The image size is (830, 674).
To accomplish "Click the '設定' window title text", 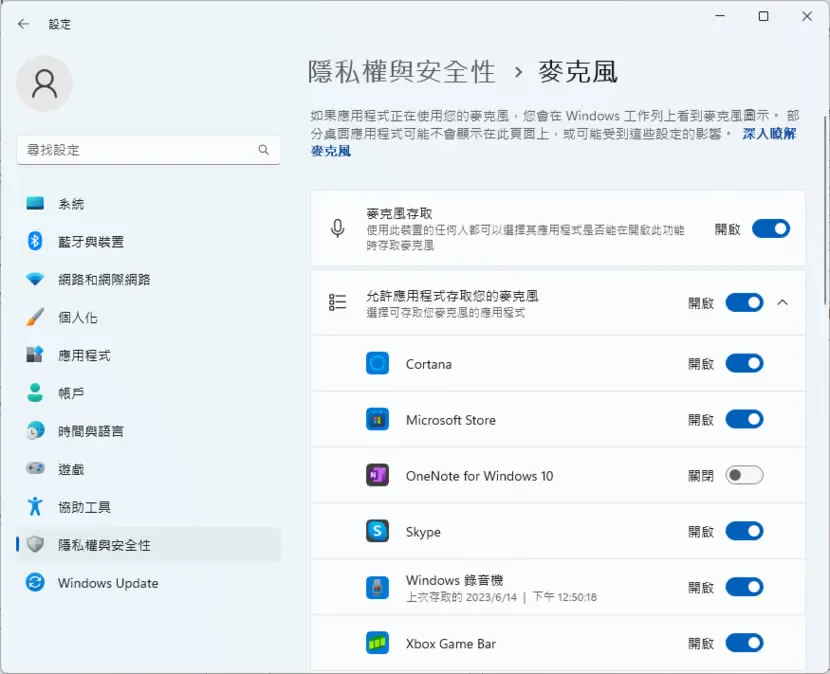I will point(59,24).
